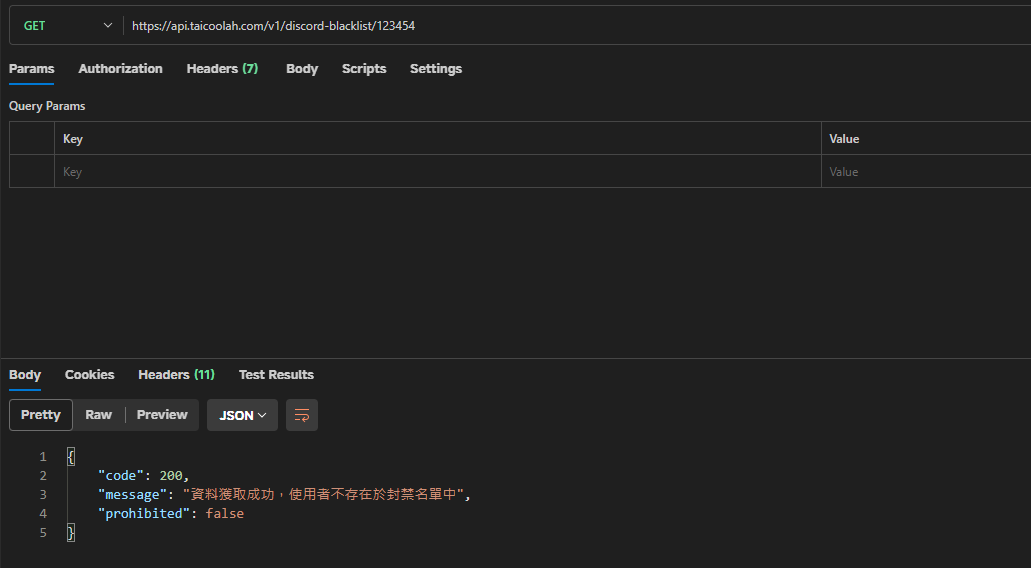Select the response Body tab
This screenshot has height=568, width=1031.
pyautogui.click(x=25, y=375)
